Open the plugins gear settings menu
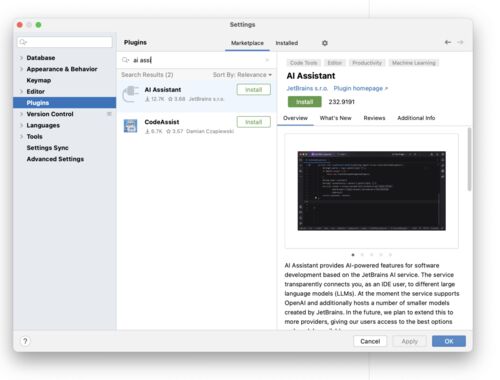The image size is (500, 380). (x=325, y=43)
